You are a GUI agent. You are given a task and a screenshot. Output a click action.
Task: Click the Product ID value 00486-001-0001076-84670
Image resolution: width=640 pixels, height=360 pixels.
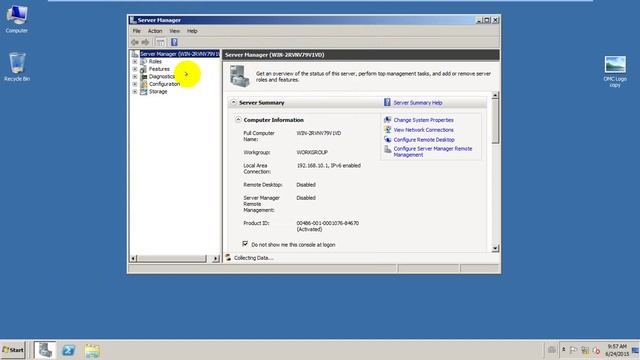click(x=327, y=223)
